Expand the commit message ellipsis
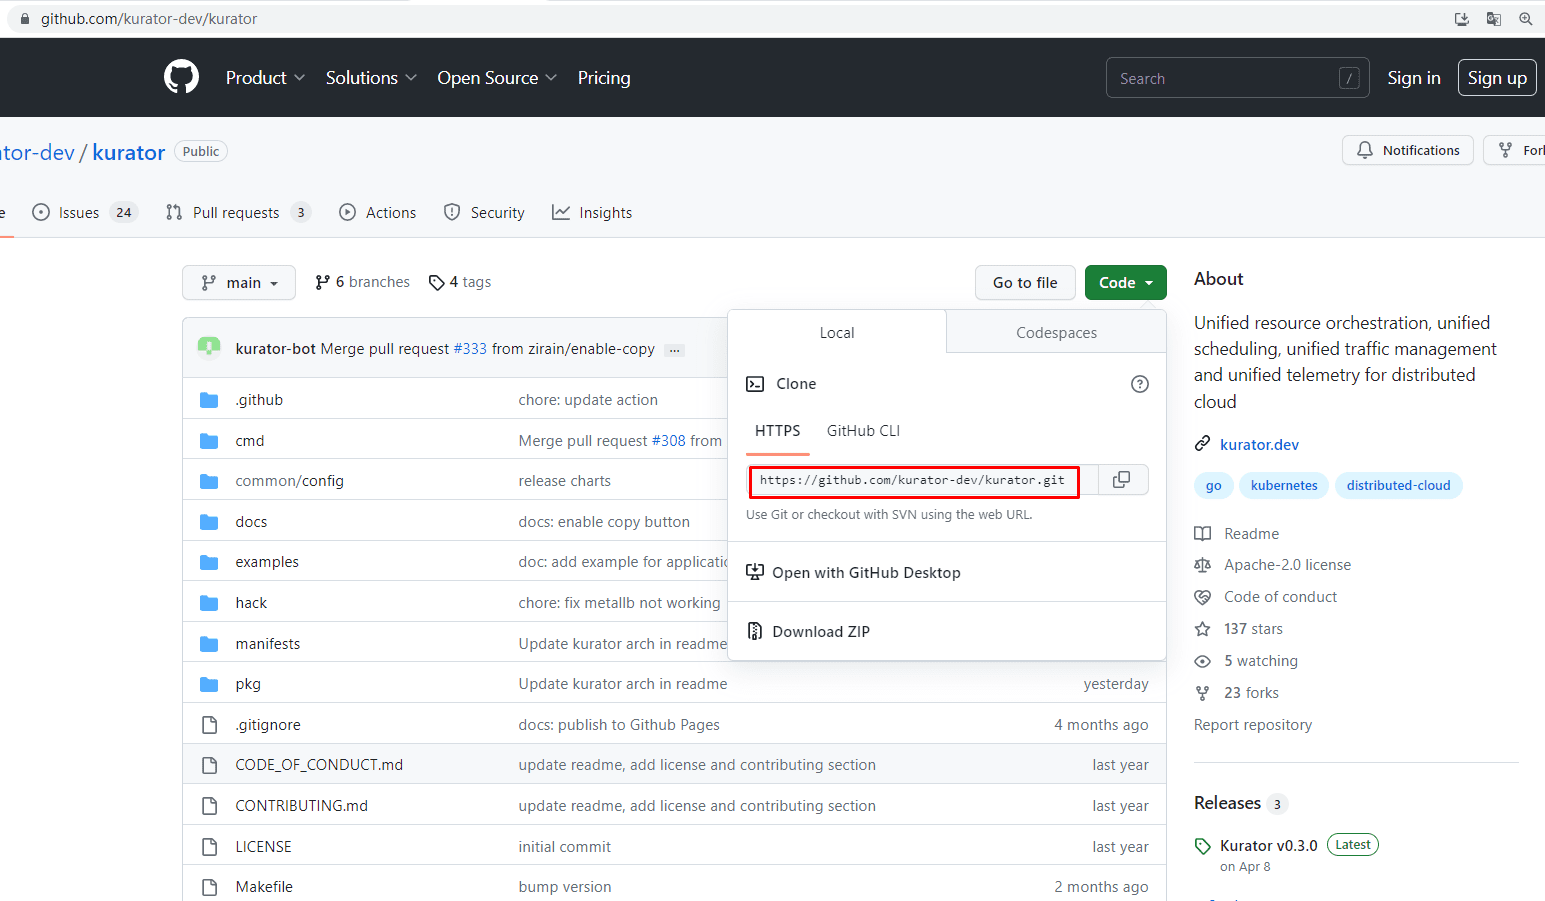This screenshot has width=1545, height=901. coord(675,350)
